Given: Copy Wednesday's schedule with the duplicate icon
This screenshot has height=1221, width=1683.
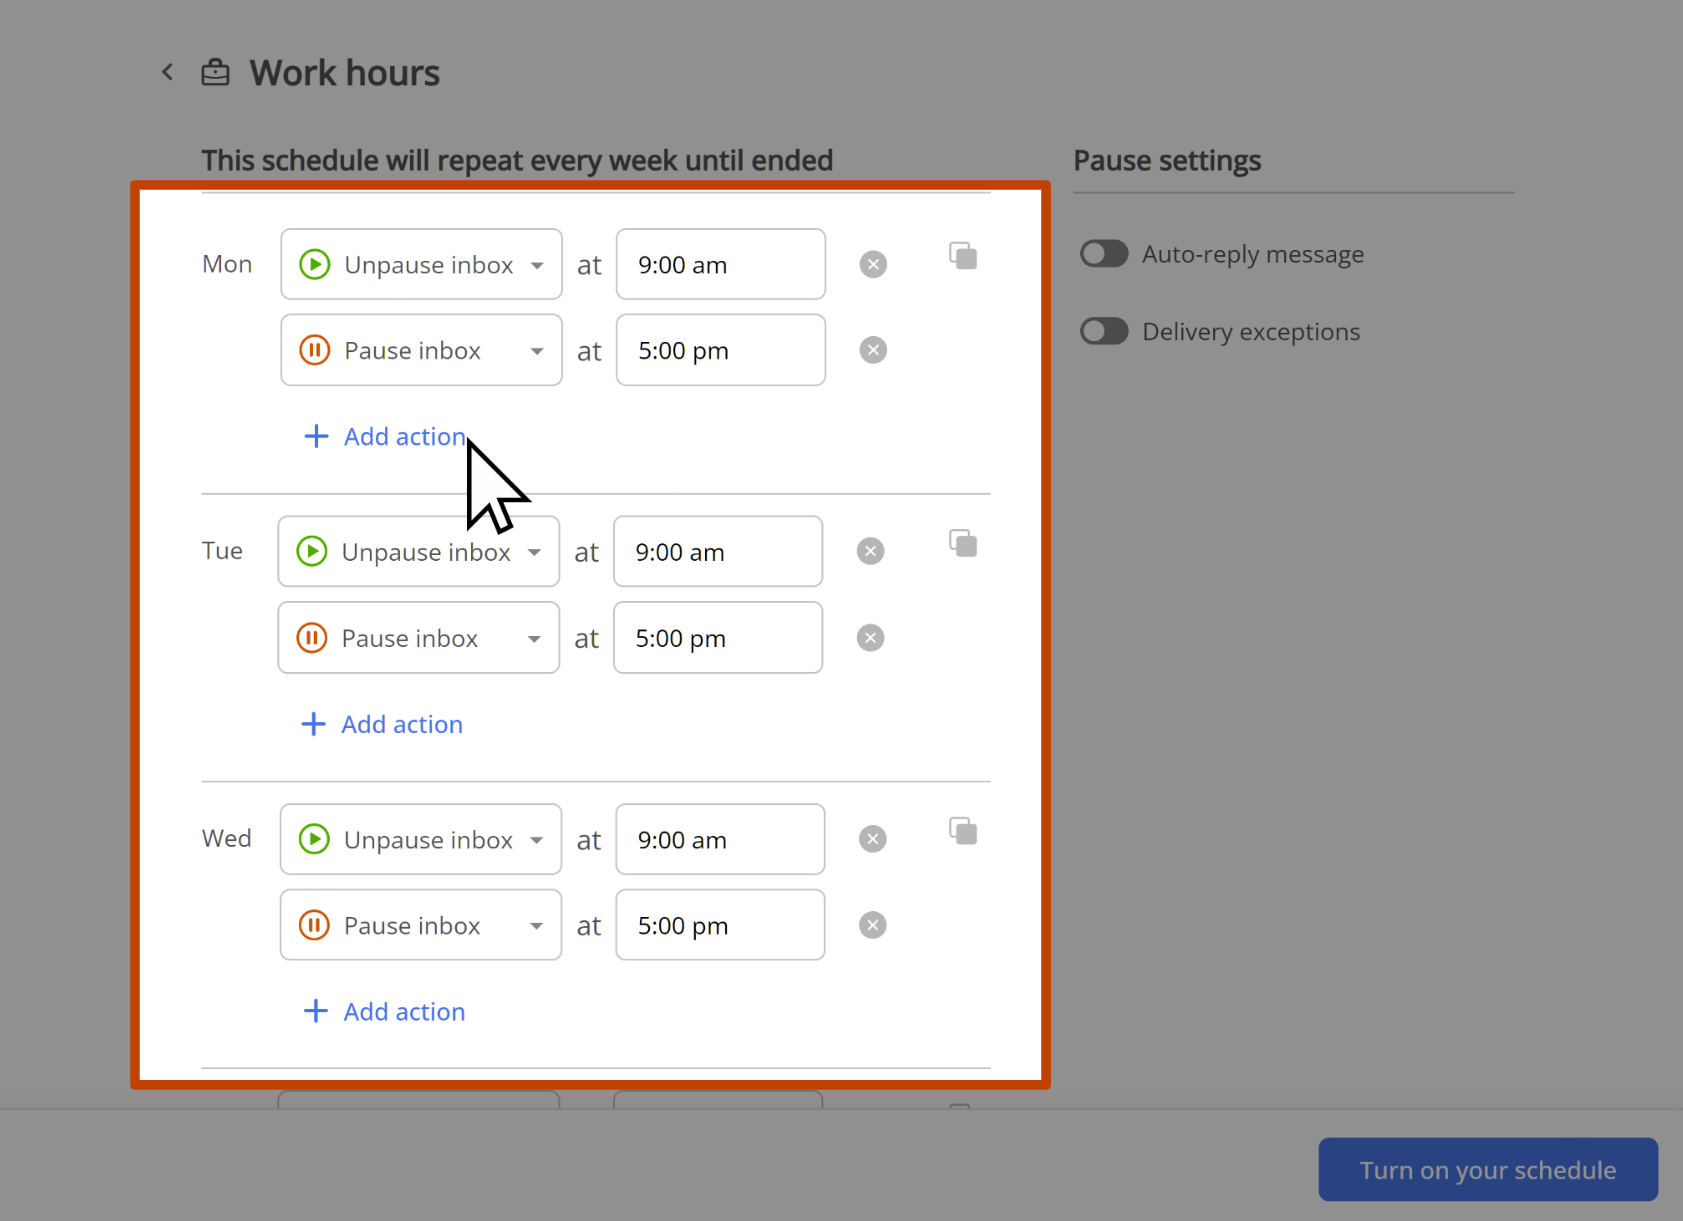Looking at the screenshot, I should [963, 831].
